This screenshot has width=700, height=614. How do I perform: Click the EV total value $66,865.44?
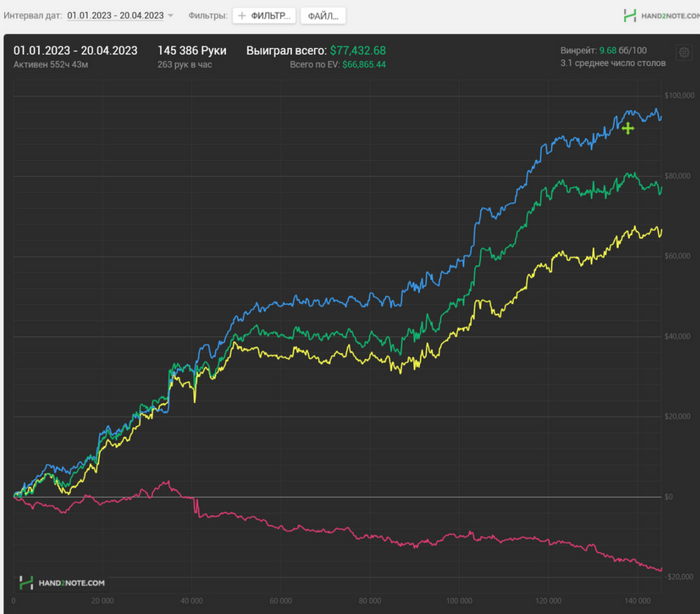coord(364,65)
